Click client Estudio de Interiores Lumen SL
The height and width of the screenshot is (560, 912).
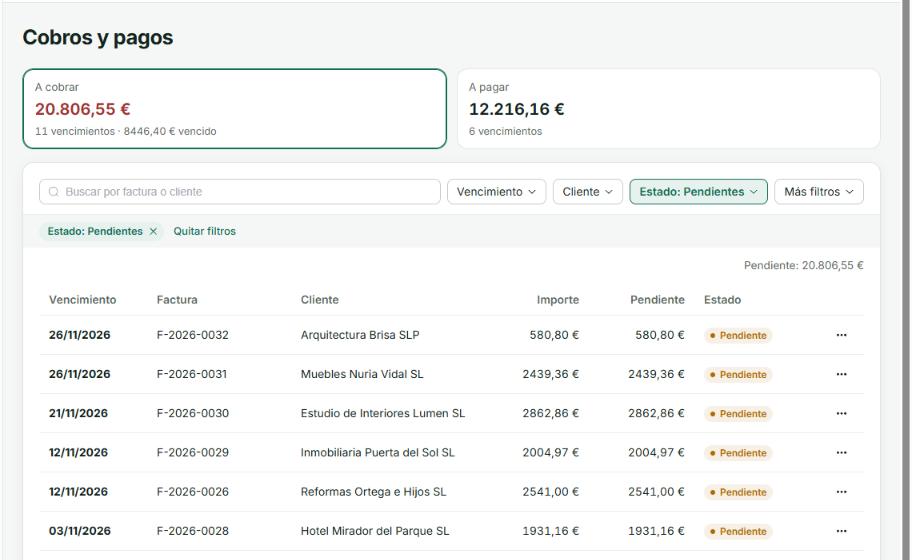[383, 413]
